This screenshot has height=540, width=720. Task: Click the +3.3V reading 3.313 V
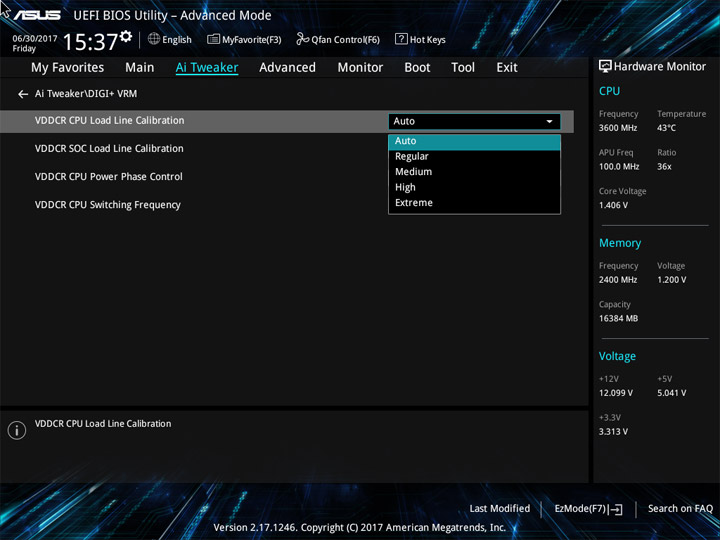pos(613,432)
